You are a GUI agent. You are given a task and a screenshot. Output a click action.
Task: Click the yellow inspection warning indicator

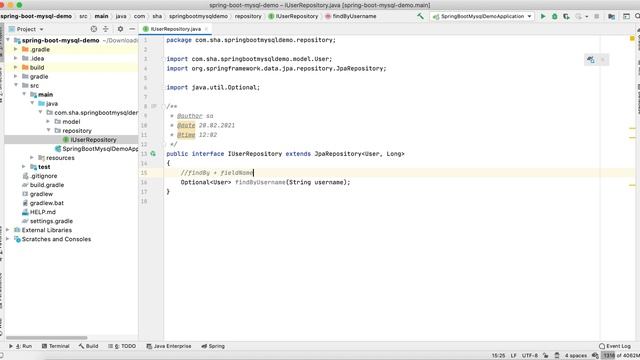pos(632,39)
